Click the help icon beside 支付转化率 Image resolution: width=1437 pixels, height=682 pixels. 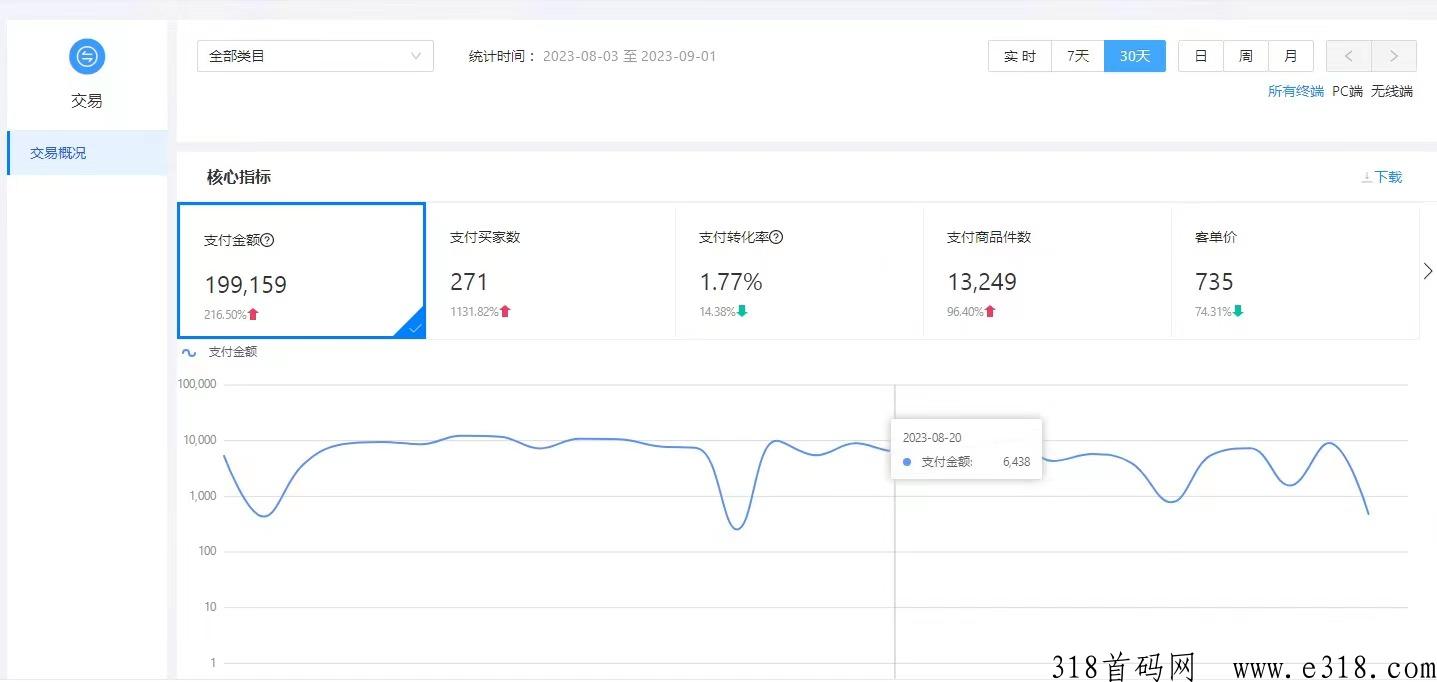[x=776, y=237]
